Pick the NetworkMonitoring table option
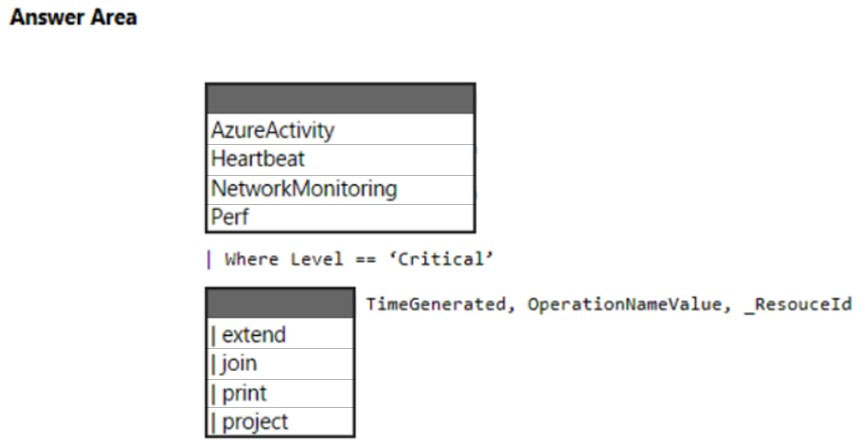 pyautogui.click(x=340, y=189)
